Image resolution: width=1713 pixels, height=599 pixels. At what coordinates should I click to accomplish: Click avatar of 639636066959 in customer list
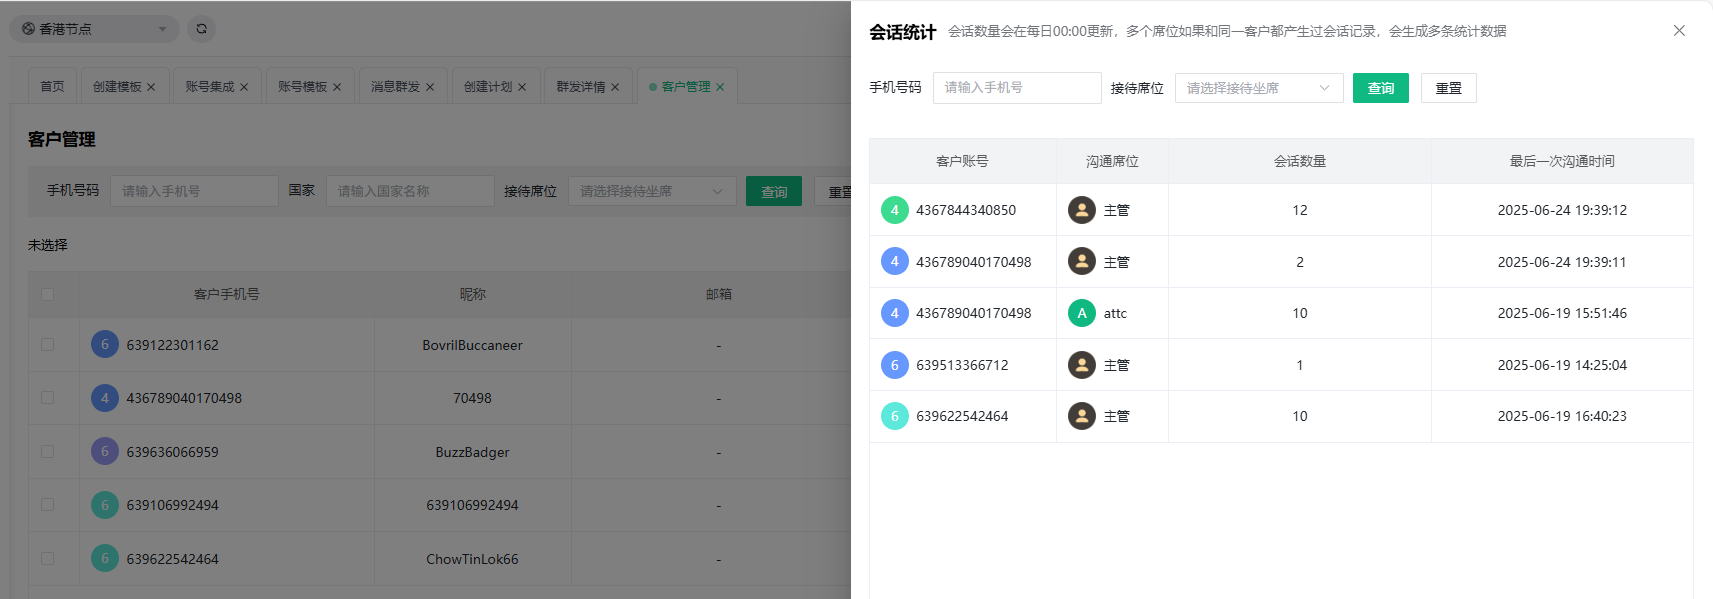pos(105,452)
